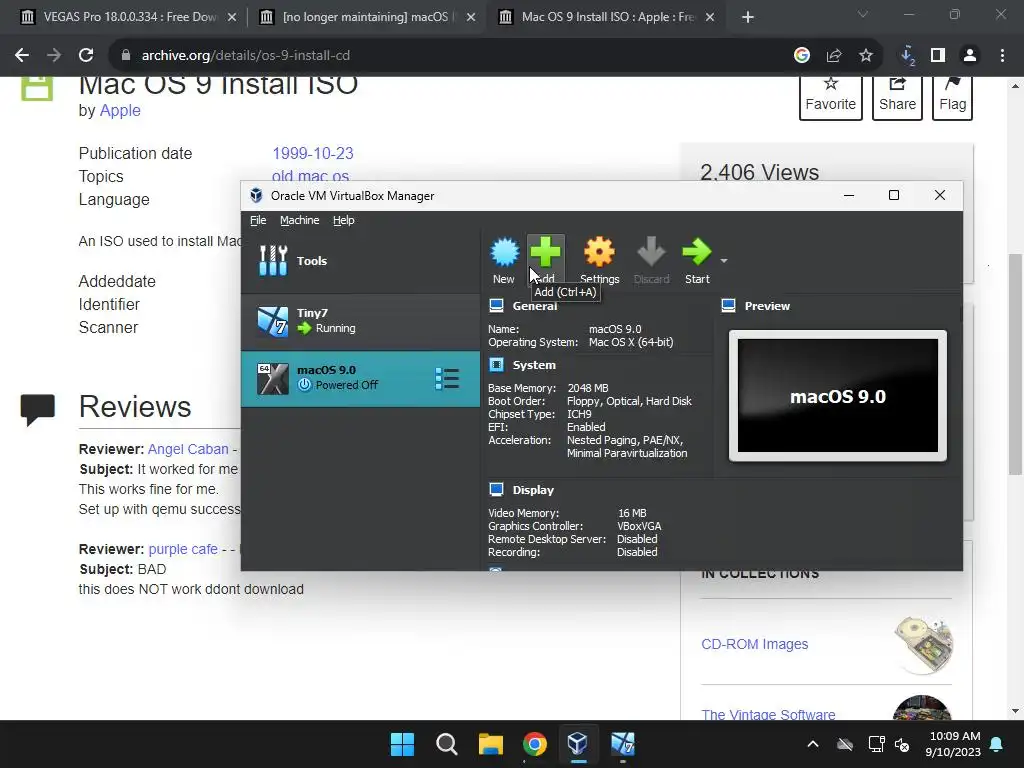Screen dimensions: 1024x768
Task: Open the Machine menu in VirtualBox
Action: 300,220
